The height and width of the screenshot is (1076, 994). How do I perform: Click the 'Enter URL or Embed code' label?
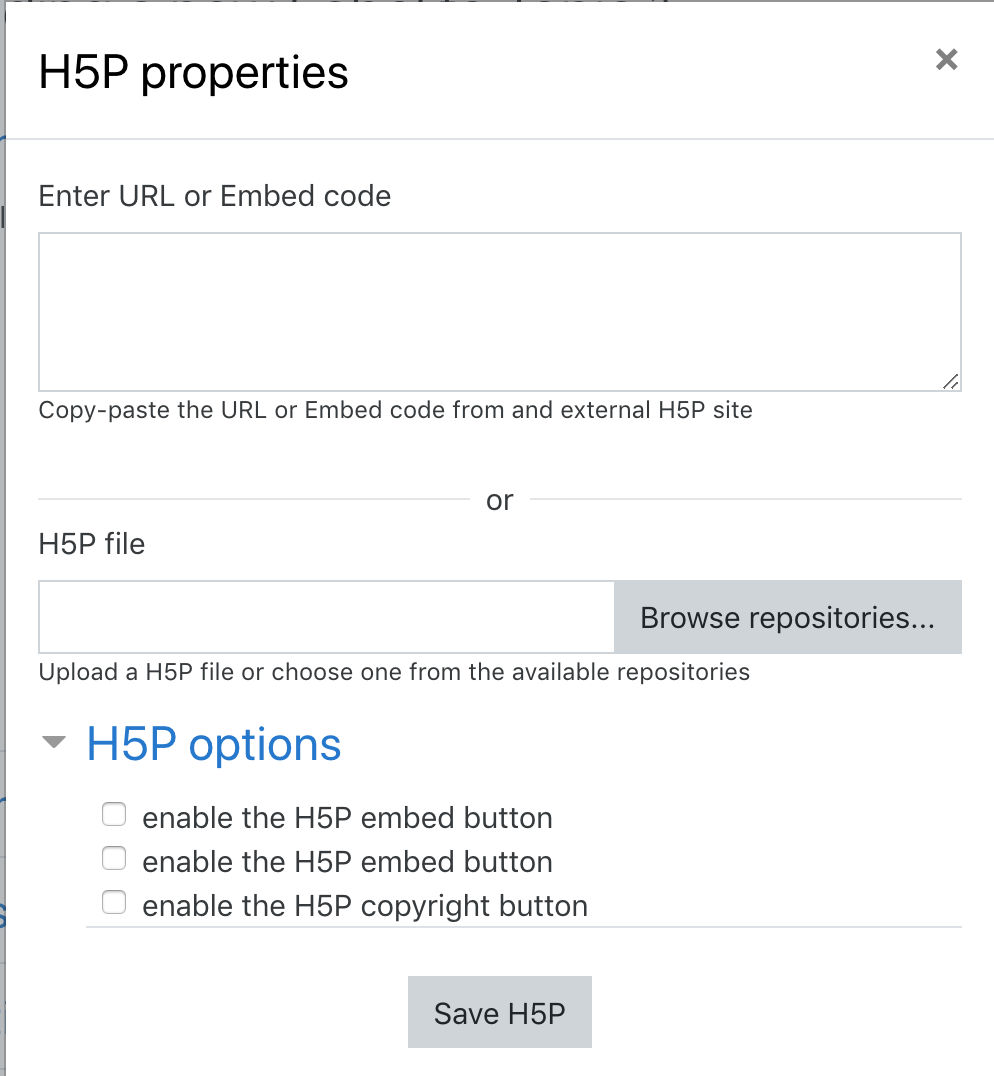215,196
